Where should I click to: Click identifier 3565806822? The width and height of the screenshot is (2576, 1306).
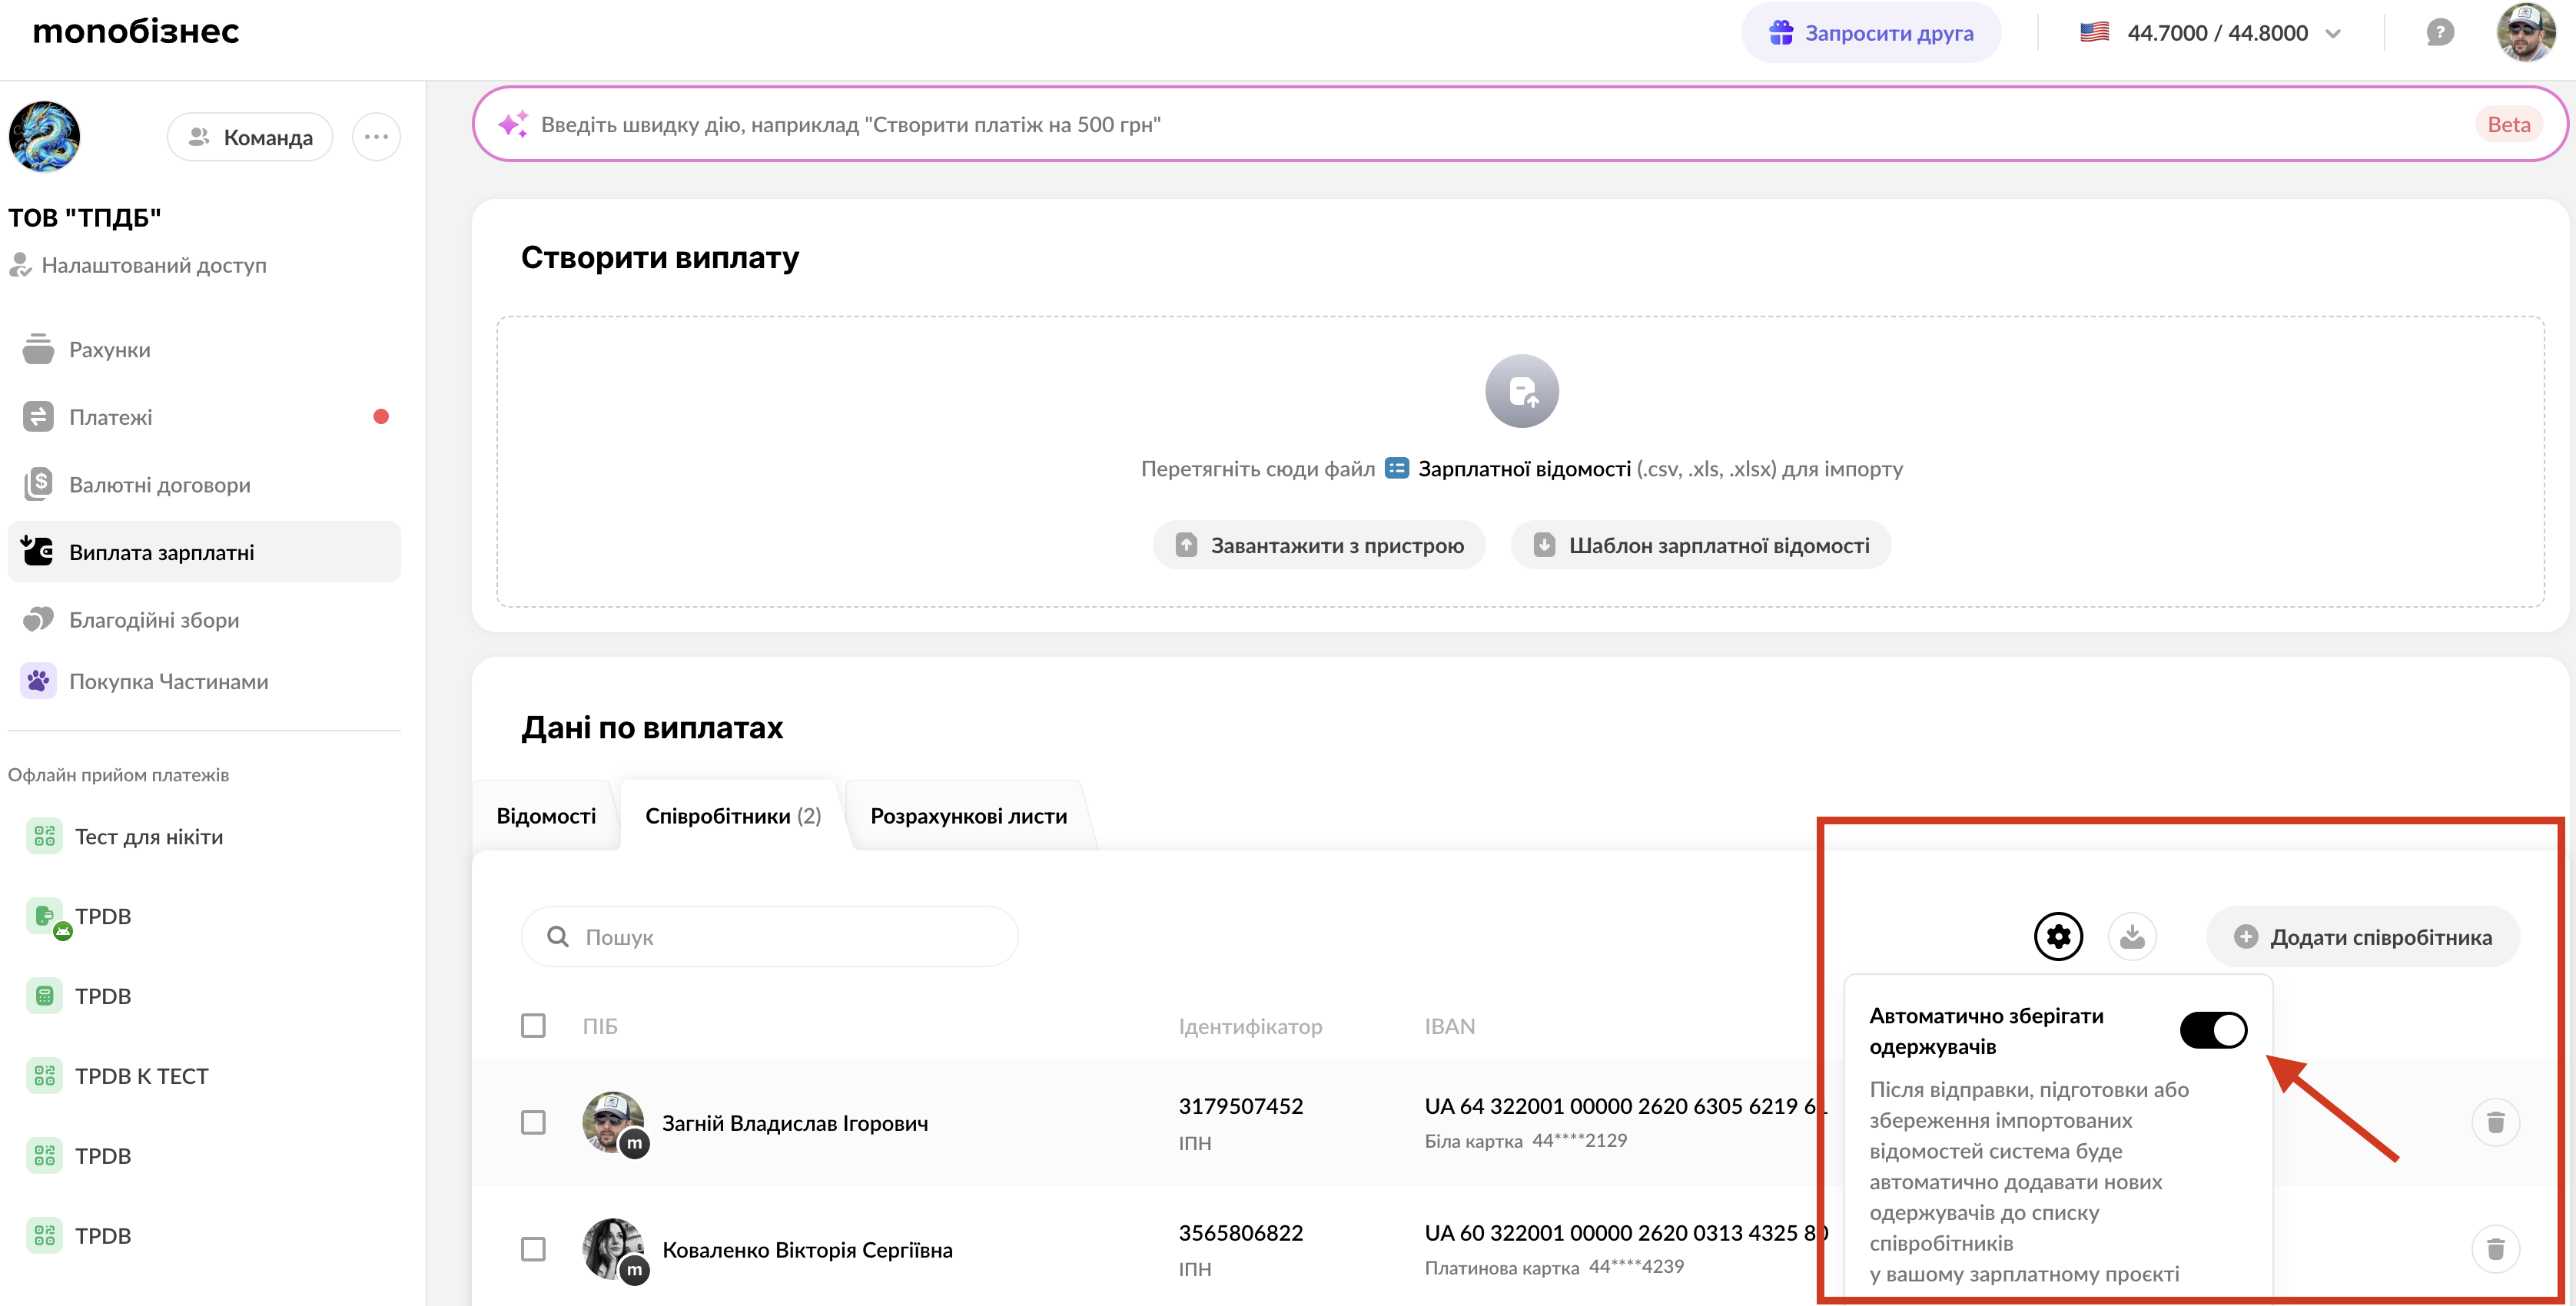(x=1241, y=1233)
